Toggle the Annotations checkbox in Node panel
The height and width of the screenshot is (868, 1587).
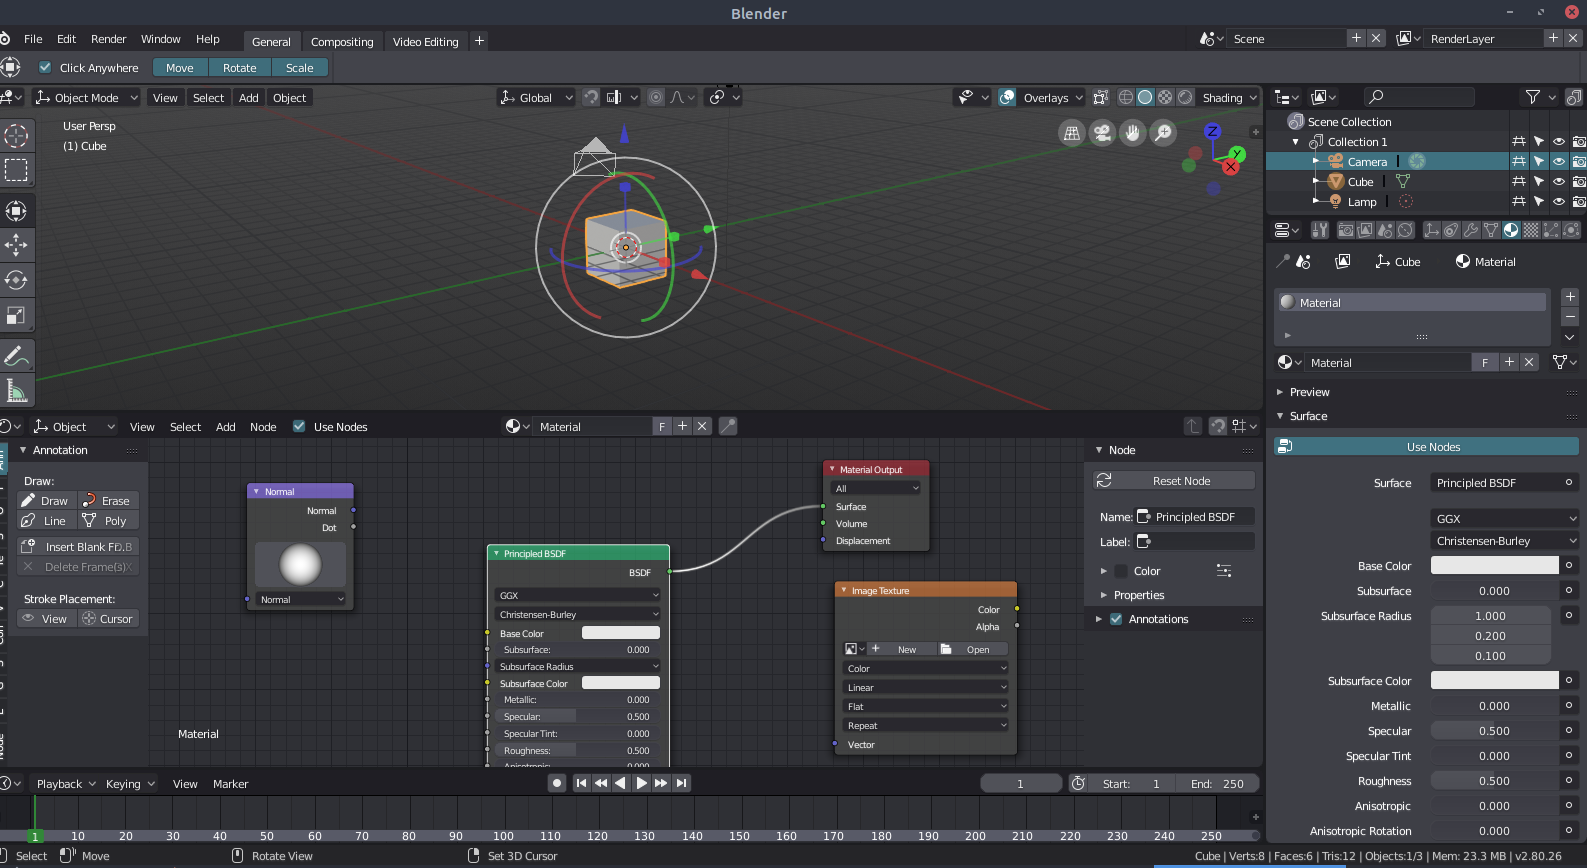coord(1116,619)
